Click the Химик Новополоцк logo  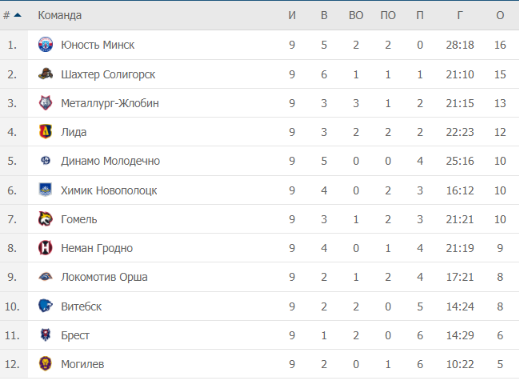tap(45, 190)
